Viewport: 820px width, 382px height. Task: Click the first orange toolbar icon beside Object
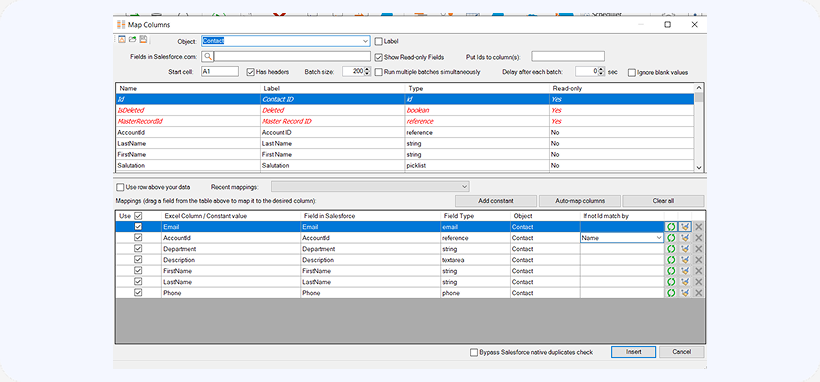click(121, 39)
